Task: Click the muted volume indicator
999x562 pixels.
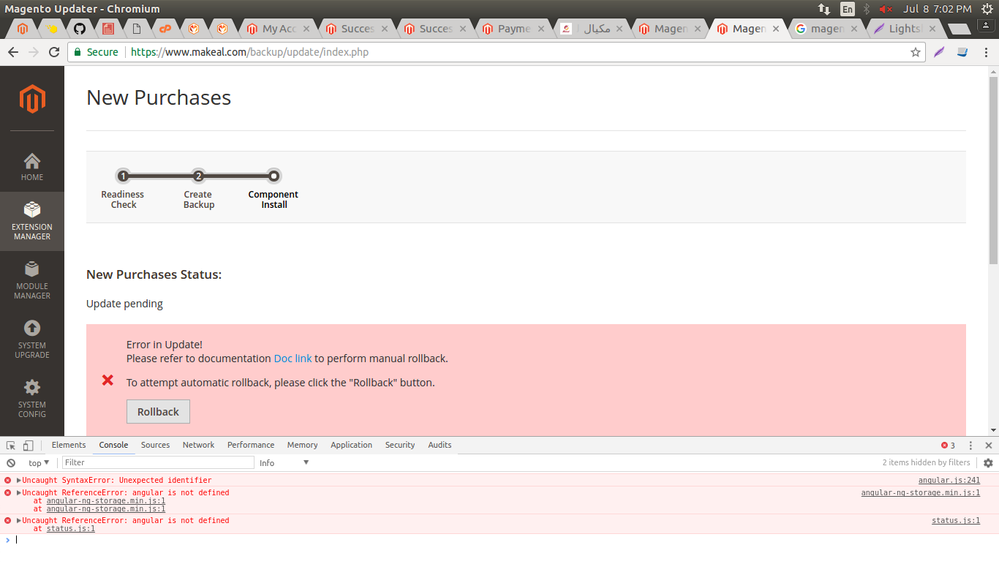Action: point(885,9)
